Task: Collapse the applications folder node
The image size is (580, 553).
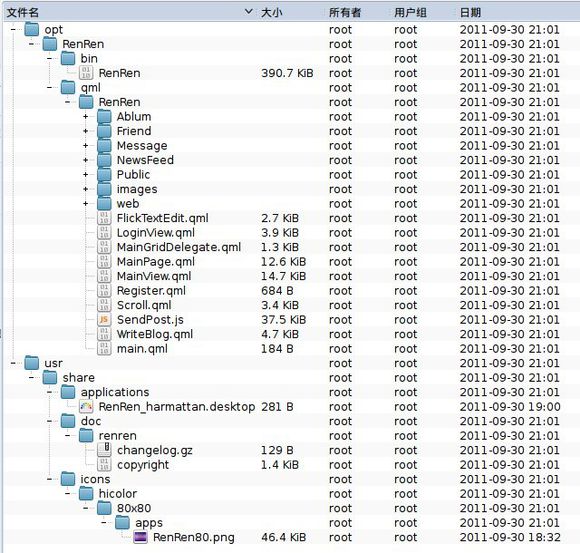Action: coord(50,392)
